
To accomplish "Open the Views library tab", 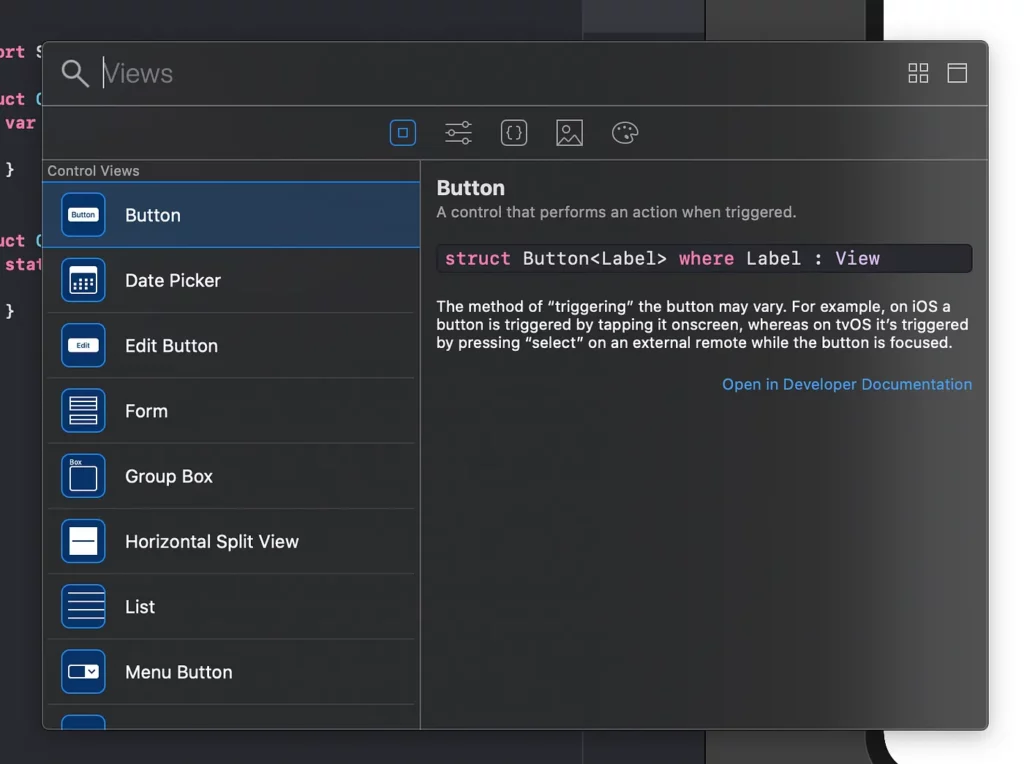I will coord(403,133).
